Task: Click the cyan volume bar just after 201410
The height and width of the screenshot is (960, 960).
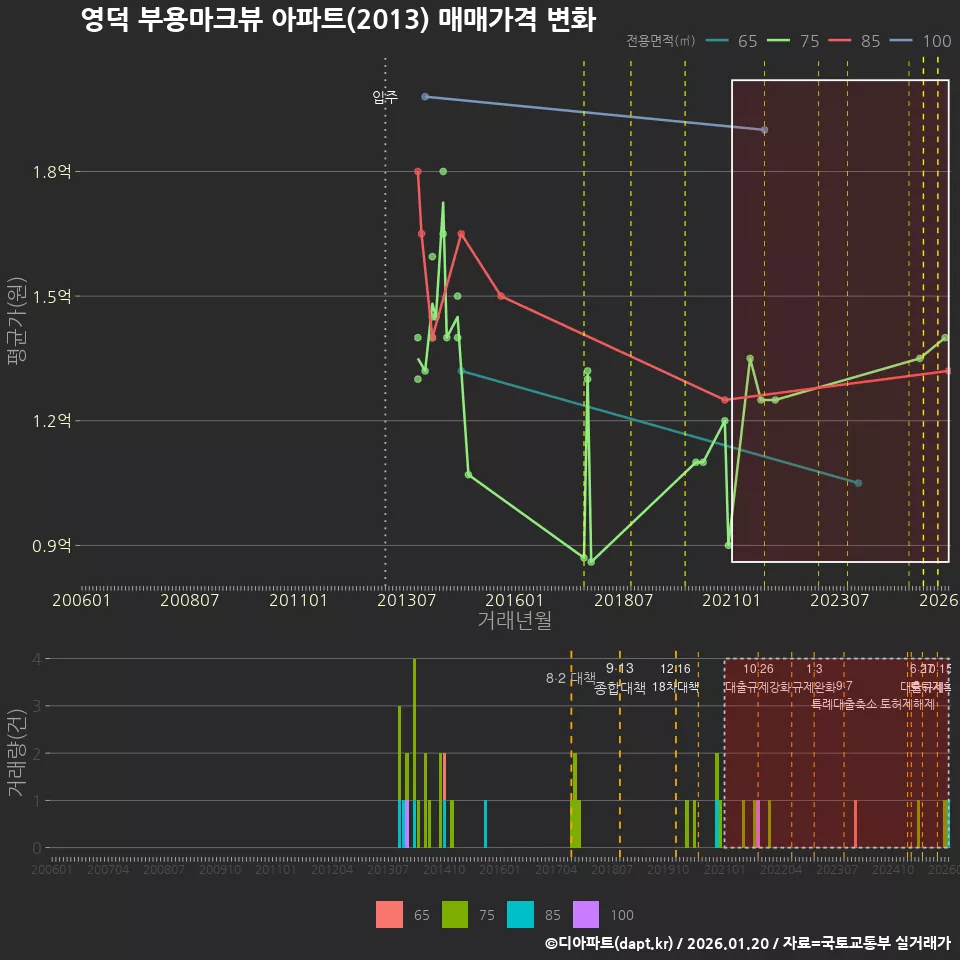Action: (x=486, y=824)
